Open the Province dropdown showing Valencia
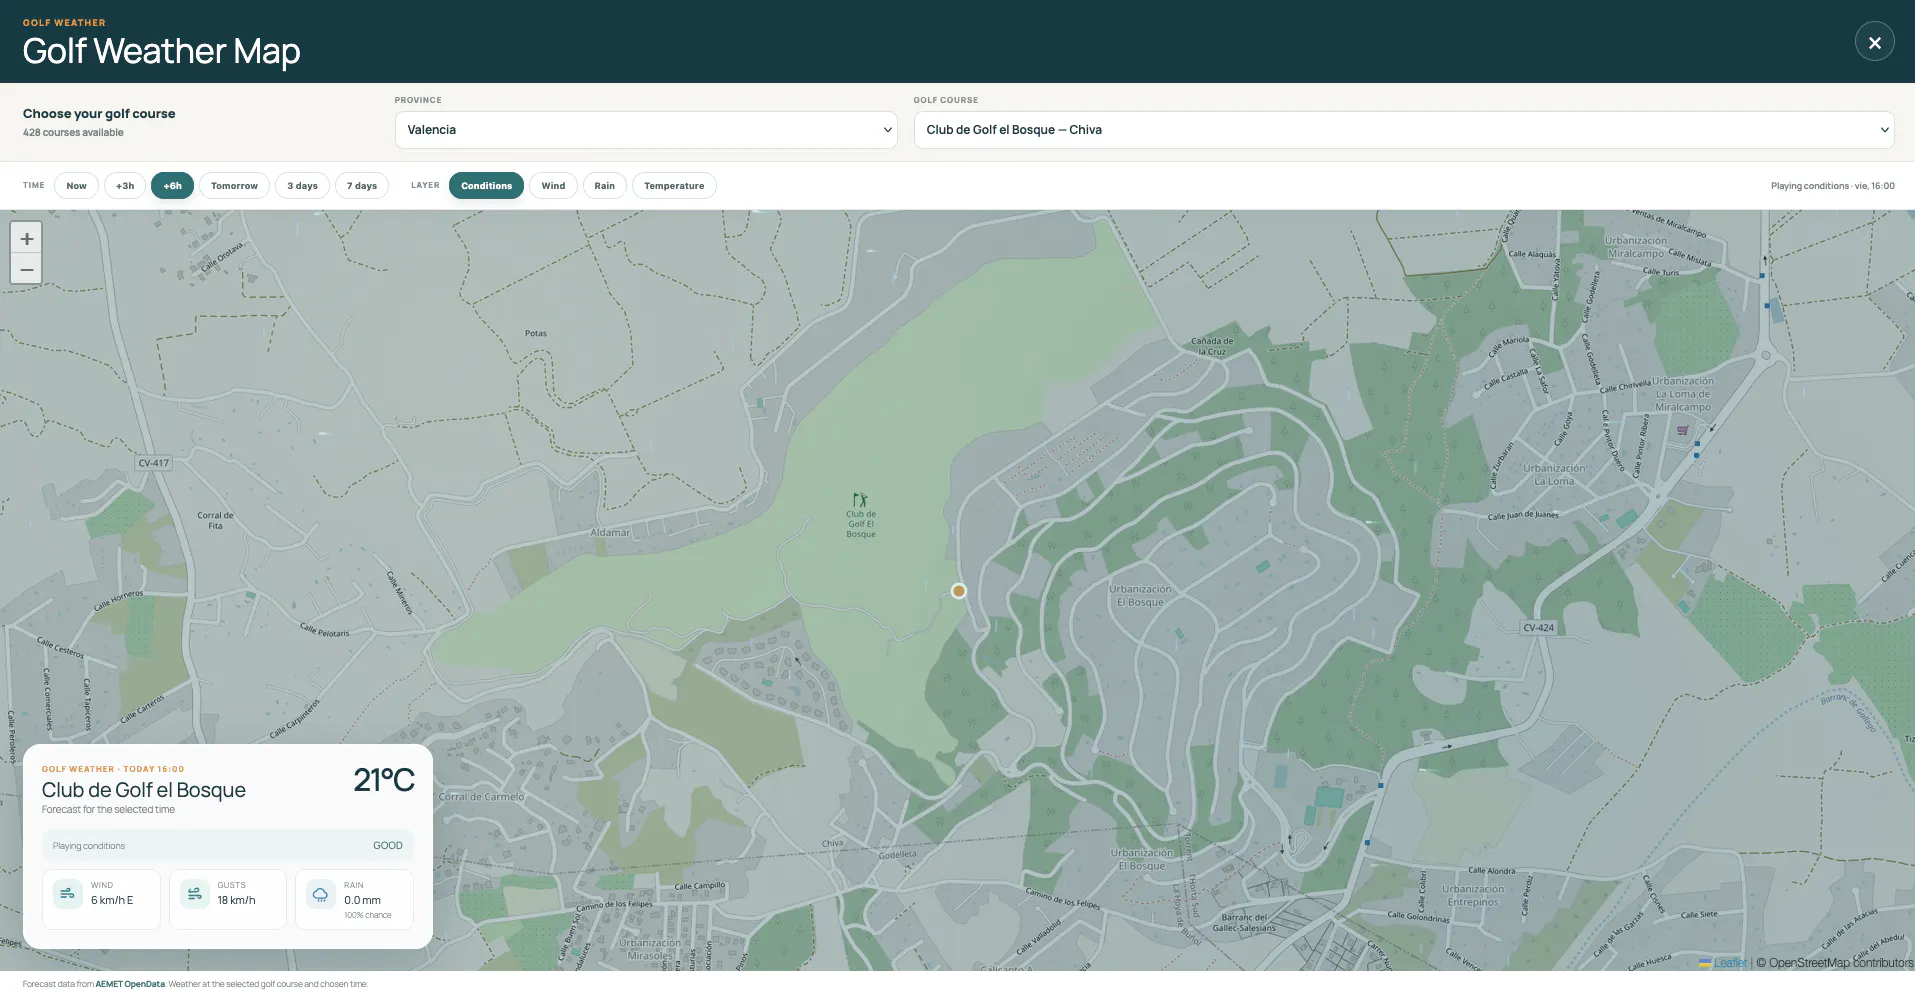This screenshot has width=1915, height=991. [x=646, y=130]
